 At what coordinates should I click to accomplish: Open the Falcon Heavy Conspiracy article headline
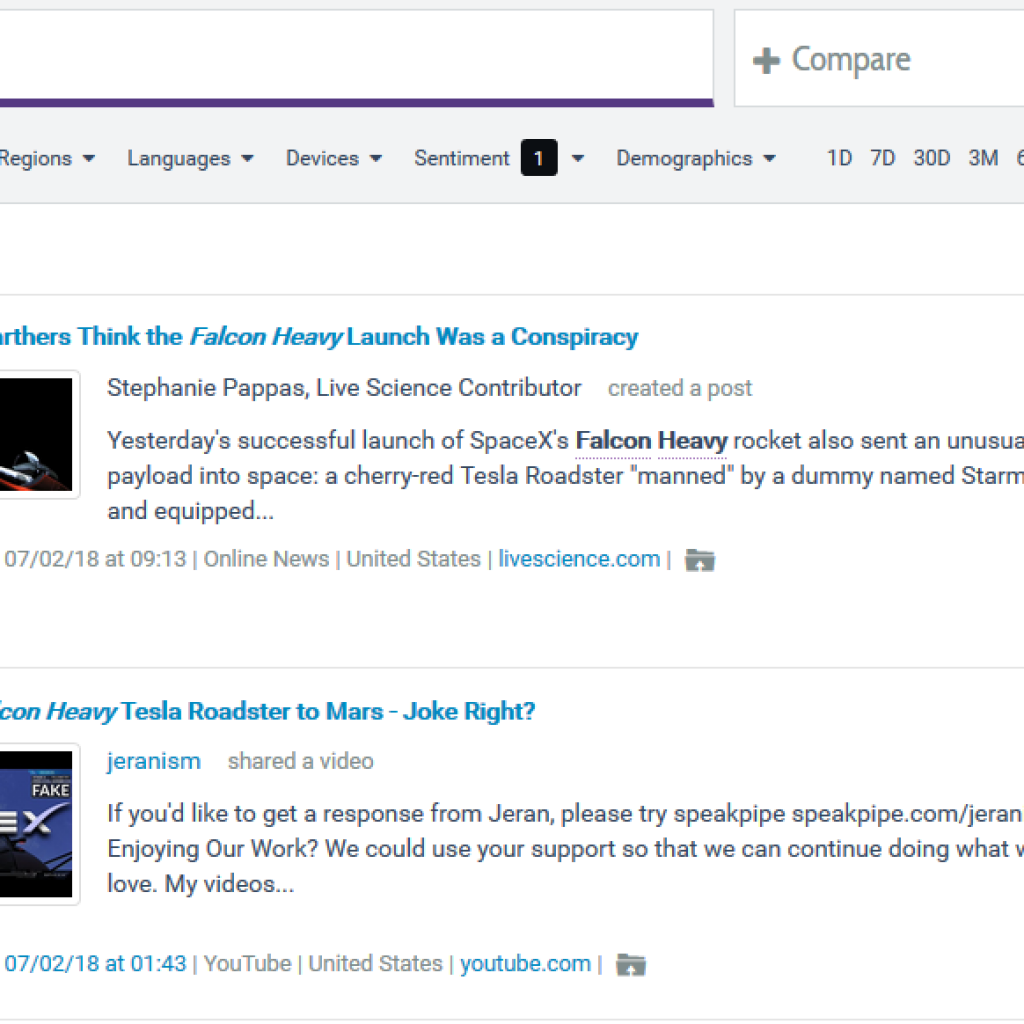(x=319, y=336)
